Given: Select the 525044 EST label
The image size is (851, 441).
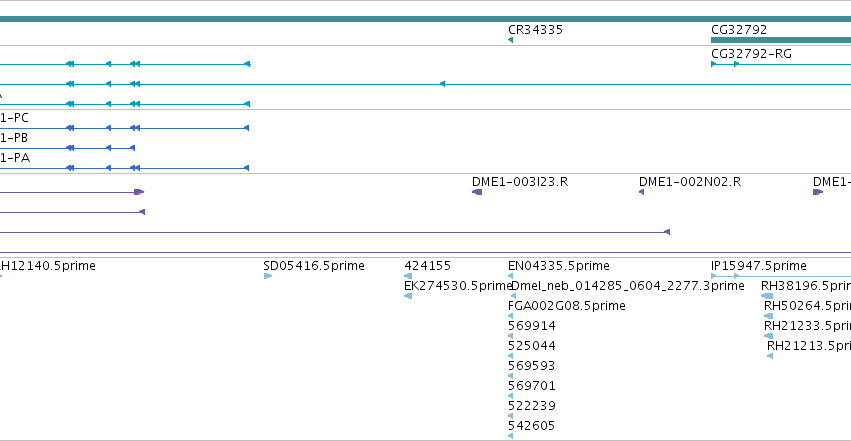Looking at the screenshot, I should (532, 346).
